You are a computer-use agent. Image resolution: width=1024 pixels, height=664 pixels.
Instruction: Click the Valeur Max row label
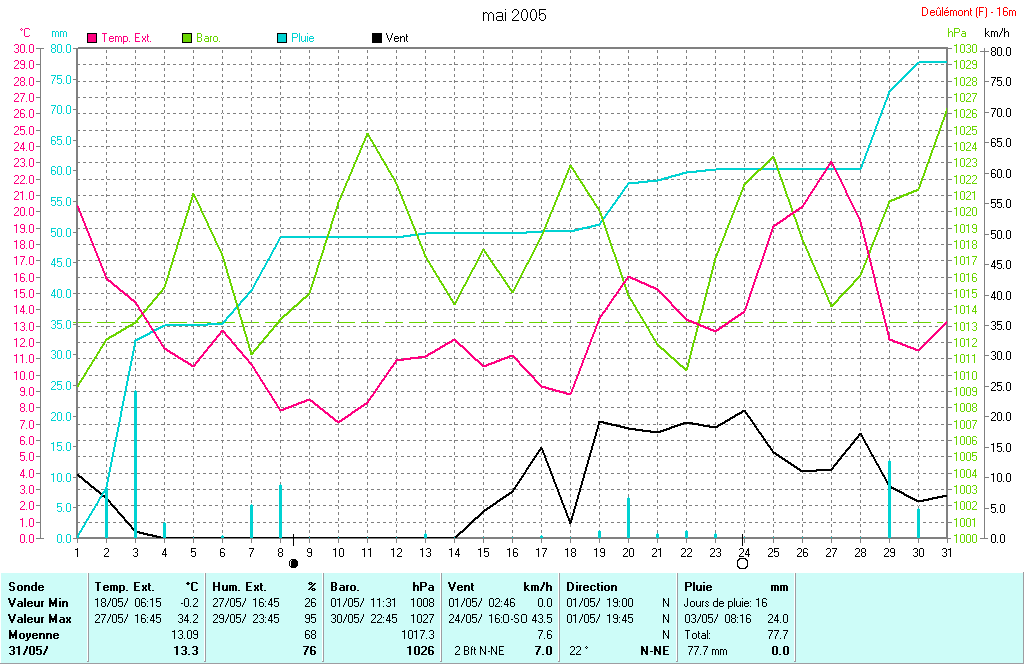pos(39,619)
